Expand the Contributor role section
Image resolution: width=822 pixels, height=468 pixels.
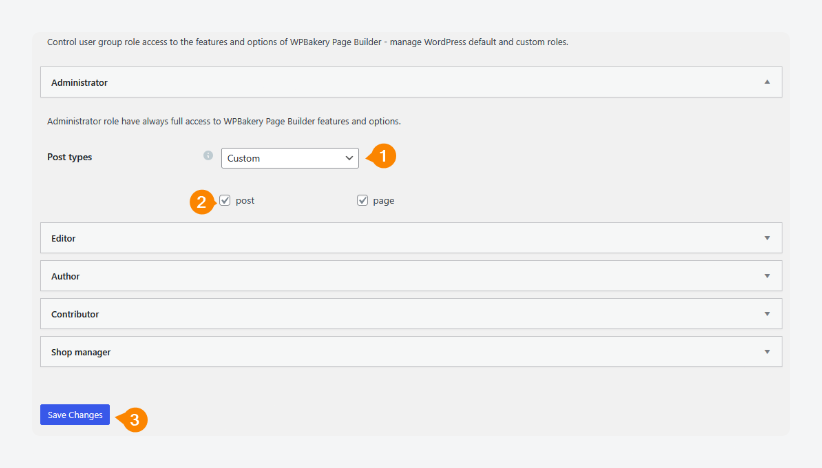click(x=412, y=314)
